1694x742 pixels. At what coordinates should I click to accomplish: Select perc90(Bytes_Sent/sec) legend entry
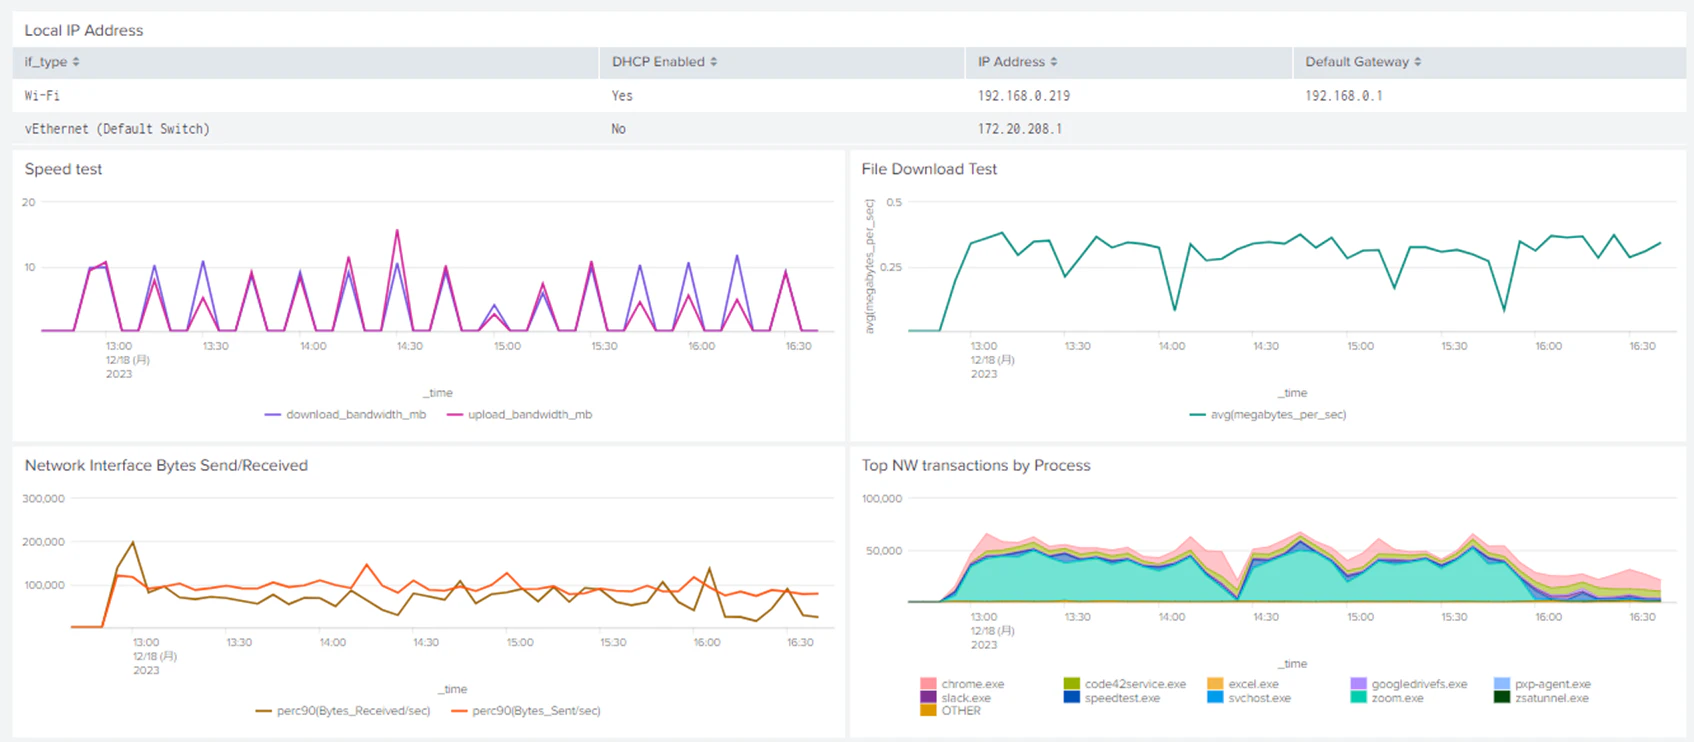526,711
